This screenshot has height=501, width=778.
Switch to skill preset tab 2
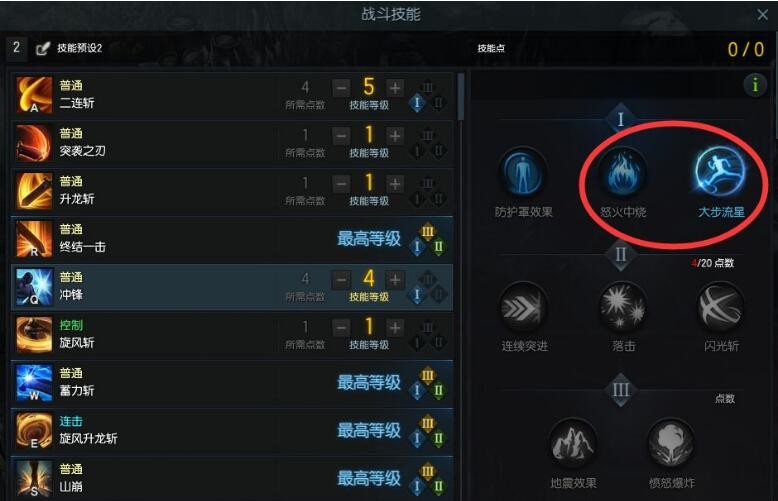(16, 48)
